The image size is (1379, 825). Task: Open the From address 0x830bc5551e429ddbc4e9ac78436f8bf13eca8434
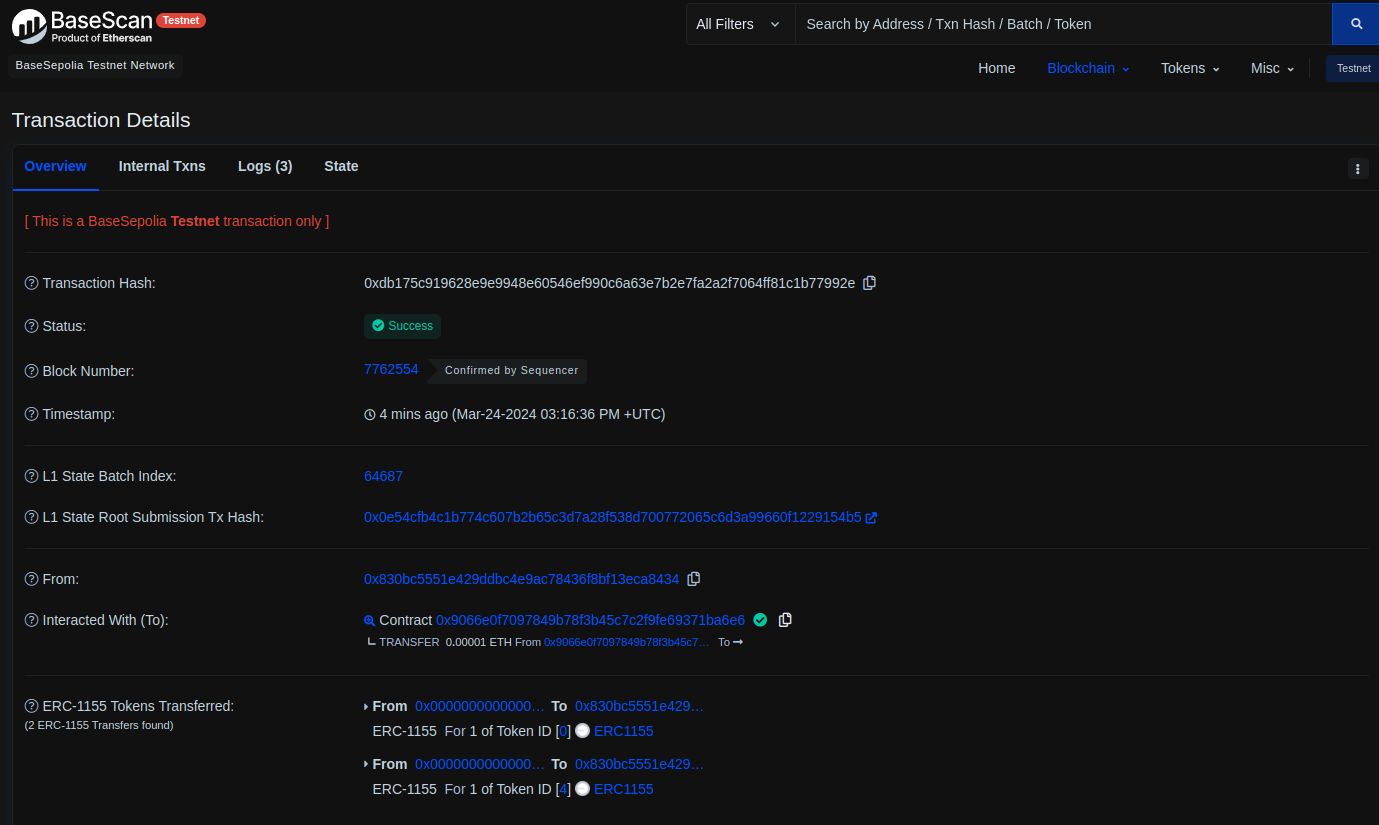pos(521,579)
